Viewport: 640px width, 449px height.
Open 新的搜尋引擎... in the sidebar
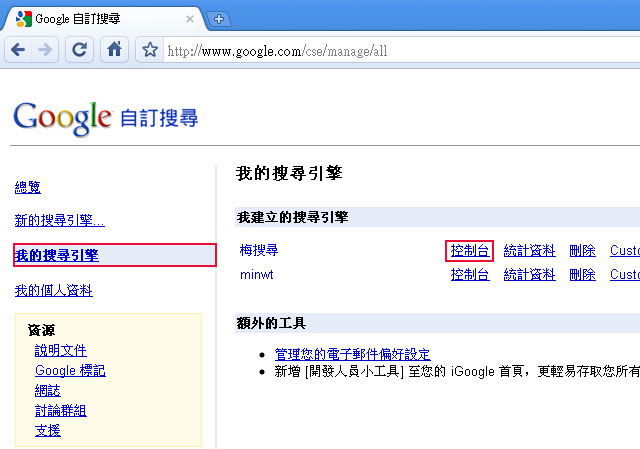coord(60,220)
